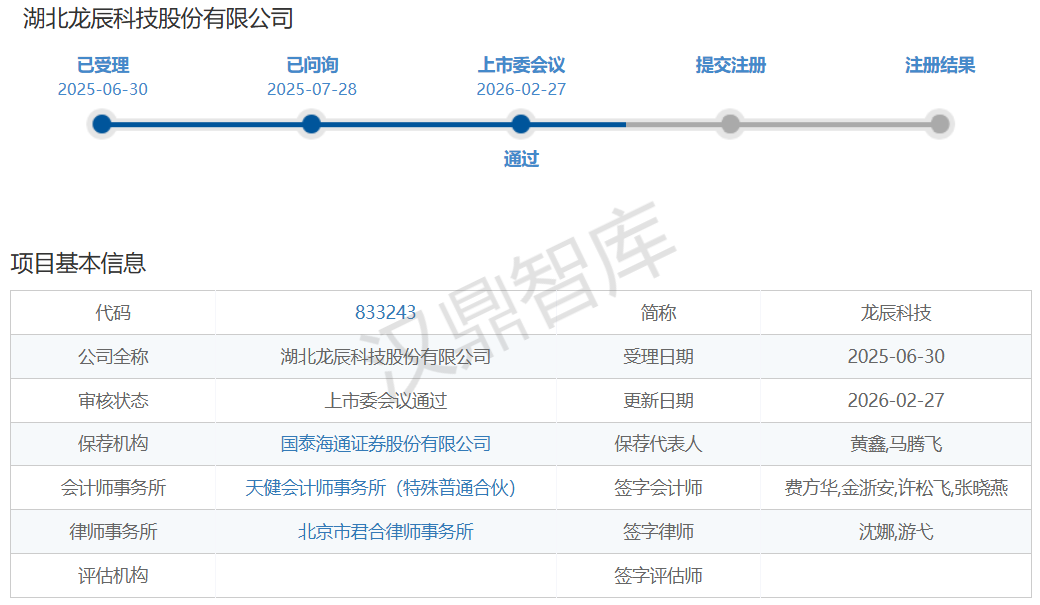Viewport: 1040px width, 605px height.
Task: Click the 注册结果 stage circle marker
Action: (939, 124)
